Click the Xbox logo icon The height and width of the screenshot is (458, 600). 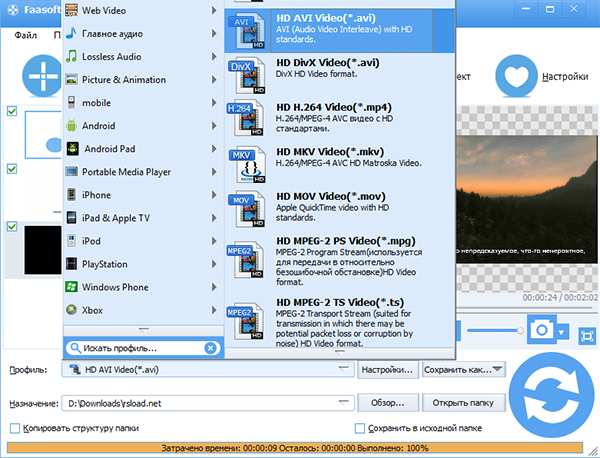[x=72, y=310]
